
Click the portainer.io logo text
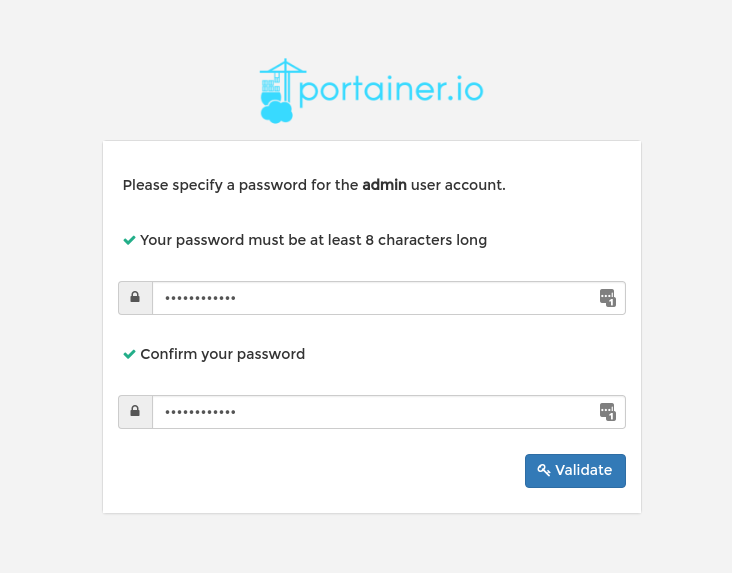click(x=391, y=91)
